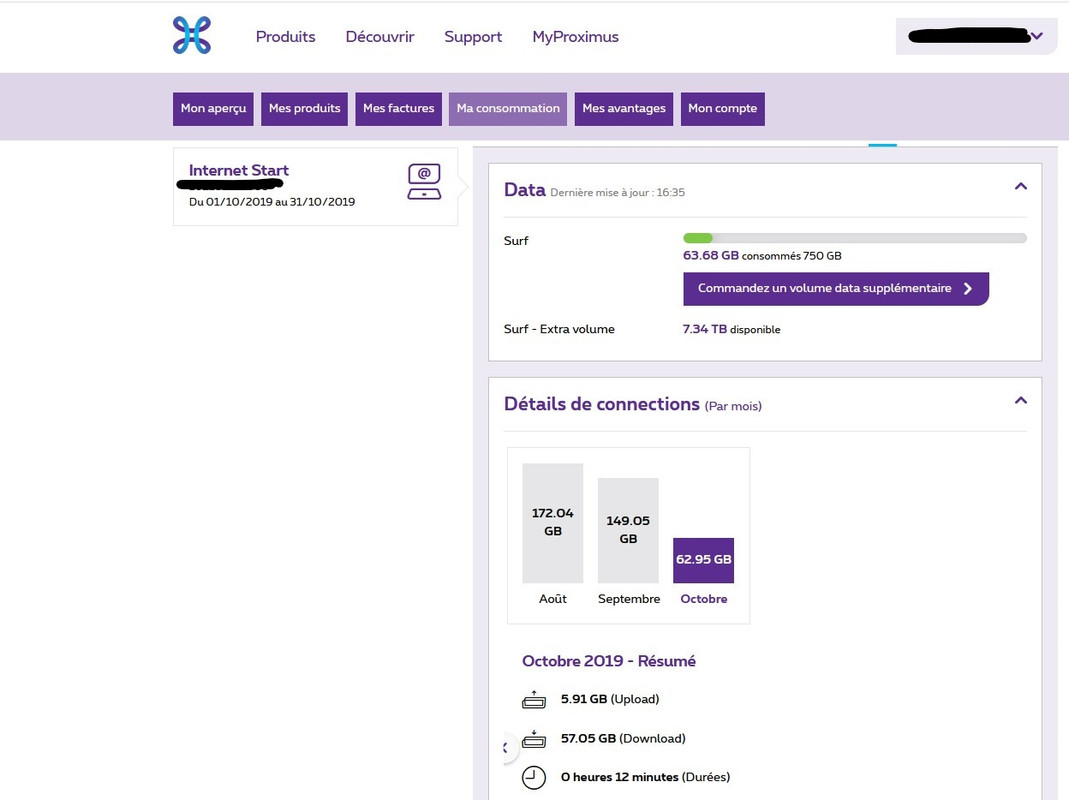Open the Support menu

click(x=473, y=37)
